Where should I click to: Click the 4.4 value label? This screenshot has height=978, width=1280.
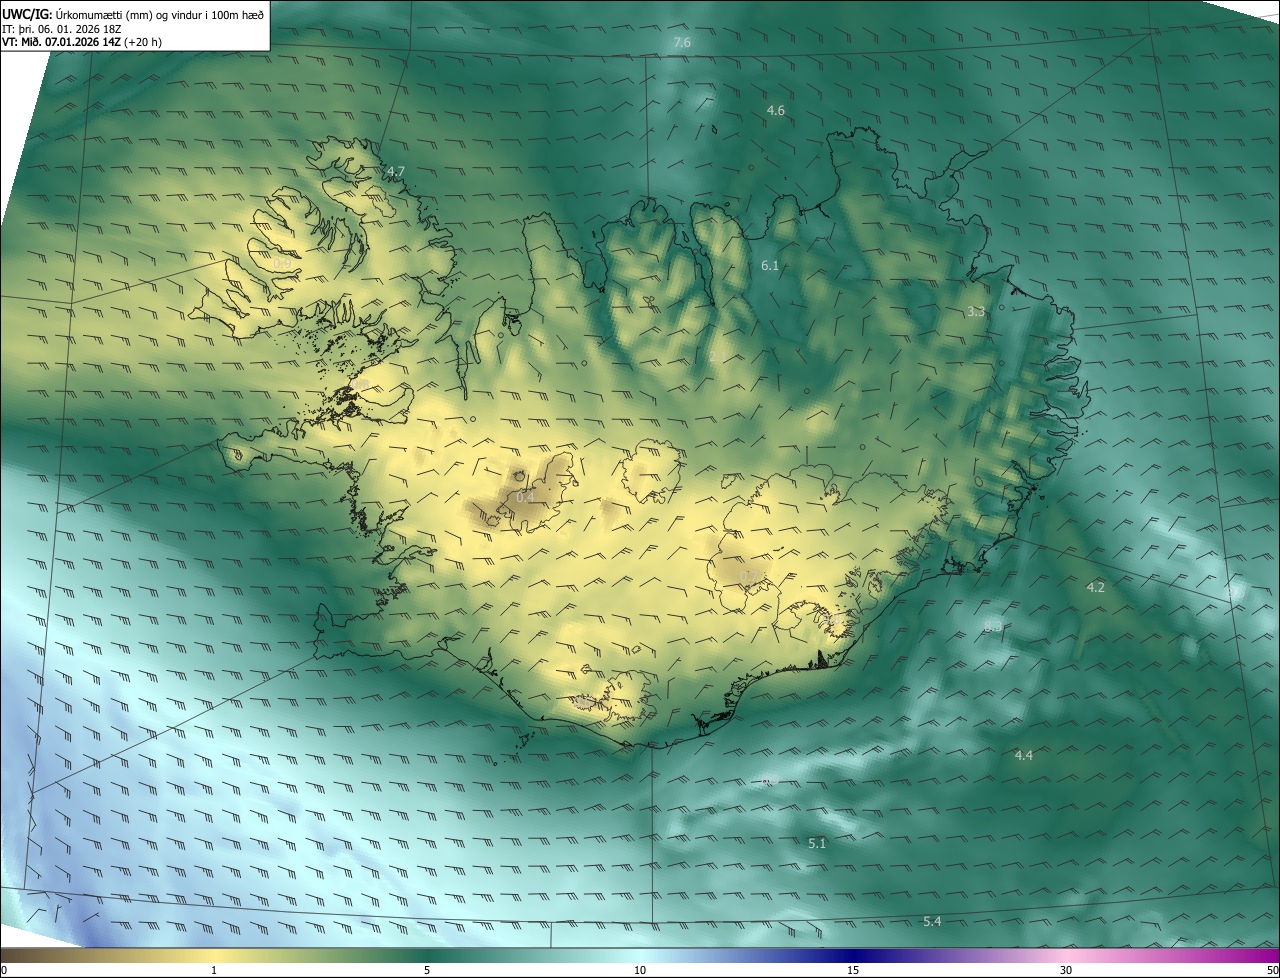point(1024,755)
